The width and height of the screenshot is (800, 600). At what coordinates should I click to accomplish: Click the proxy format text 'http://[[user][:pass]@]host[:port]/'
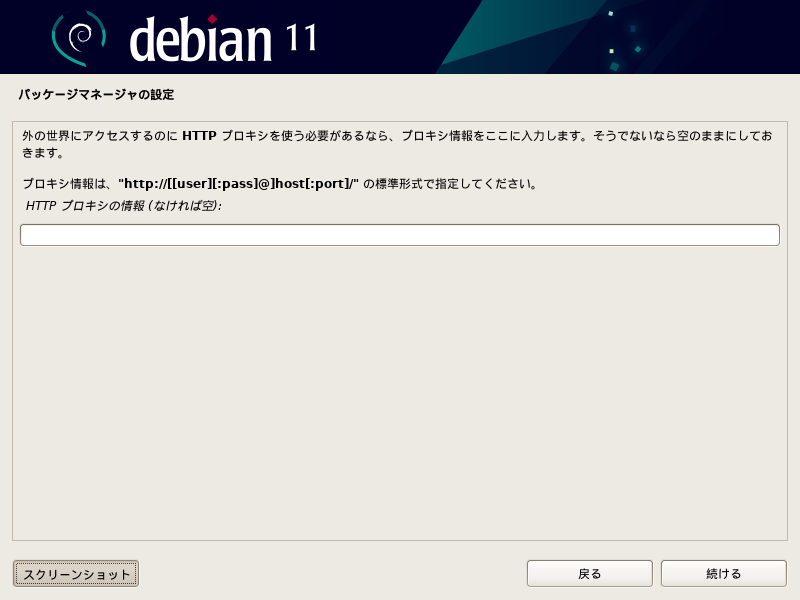click(x=241, y=184)
